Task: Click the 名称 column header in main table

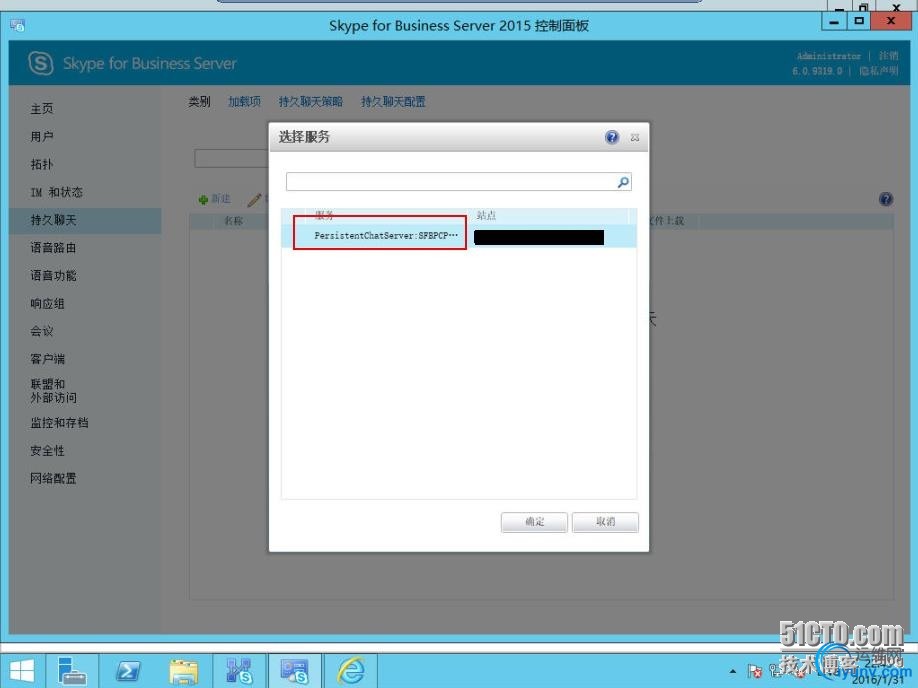Action: (234, 221)
